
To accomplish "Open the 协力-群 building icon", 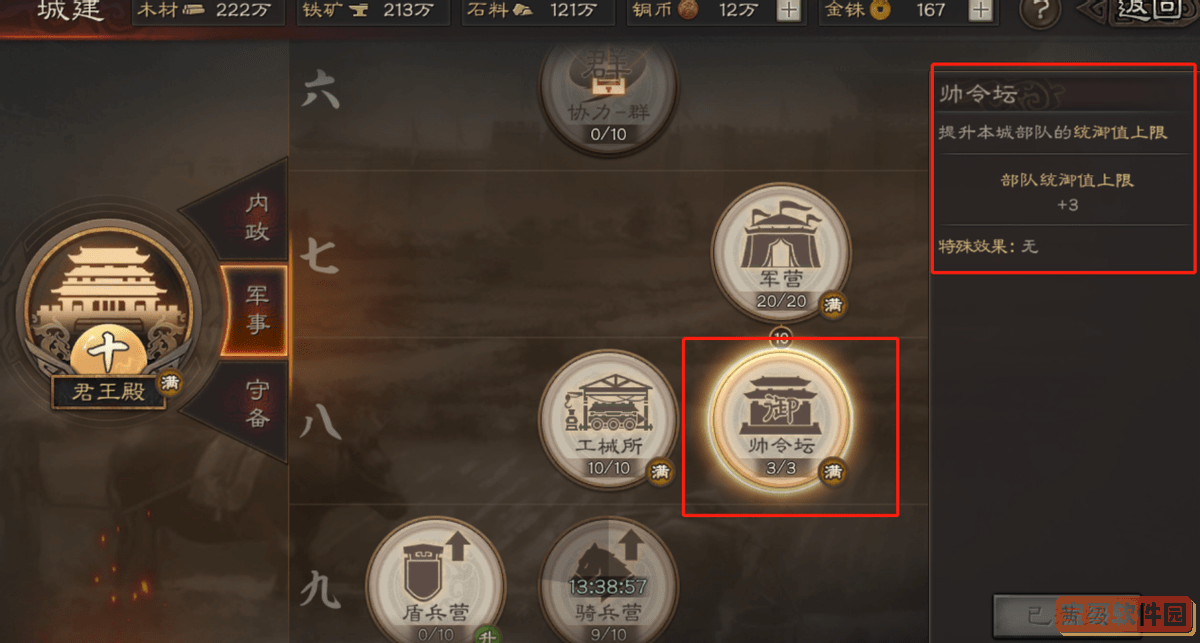I will [608, 92].
